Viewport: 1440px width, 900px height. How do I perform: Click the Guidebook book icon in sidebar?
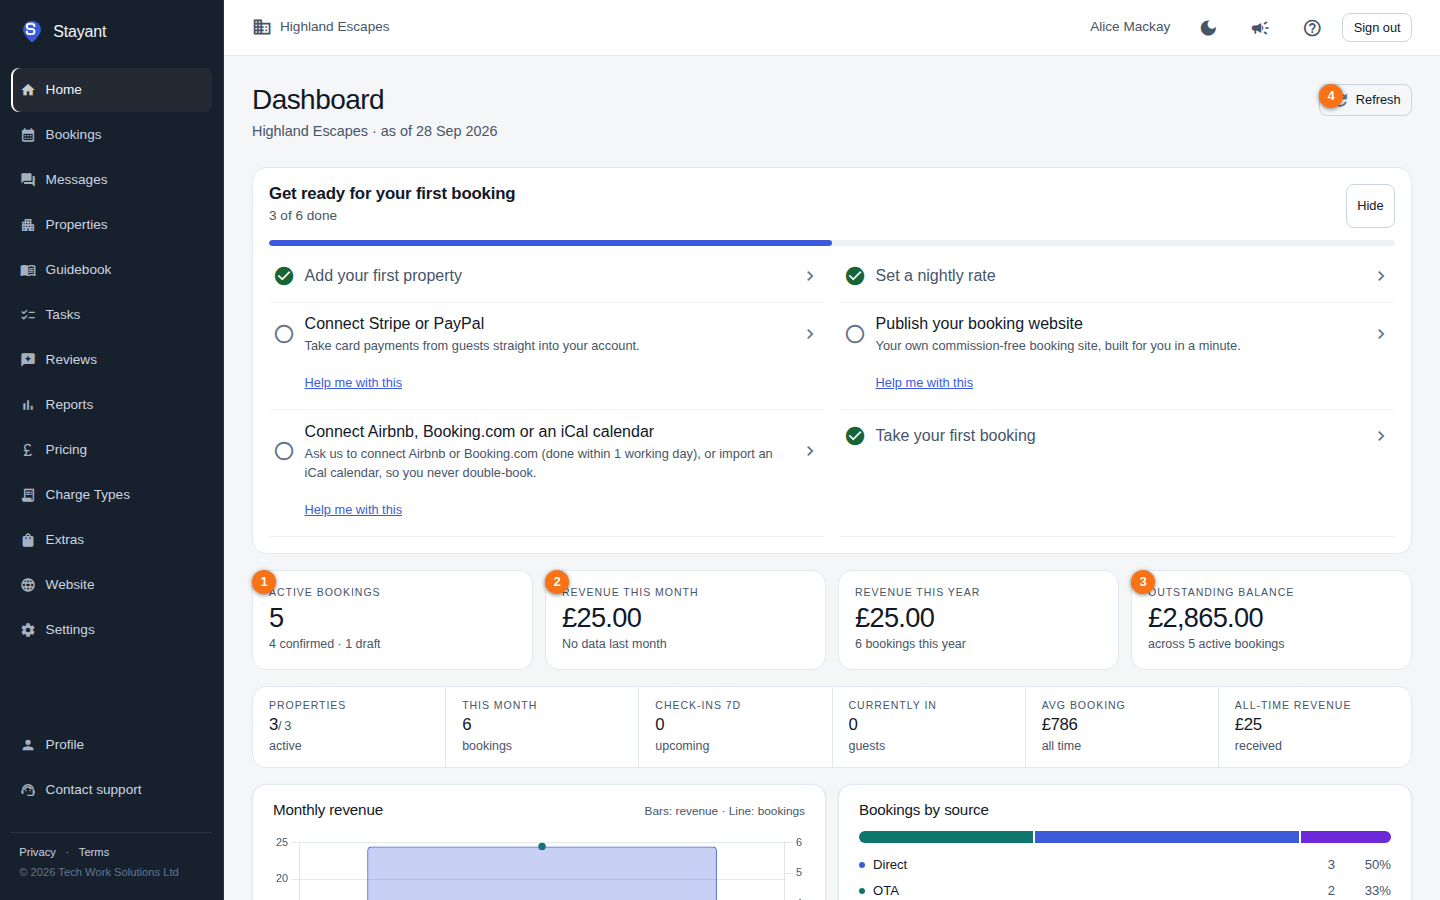click(x=28, y=270)
